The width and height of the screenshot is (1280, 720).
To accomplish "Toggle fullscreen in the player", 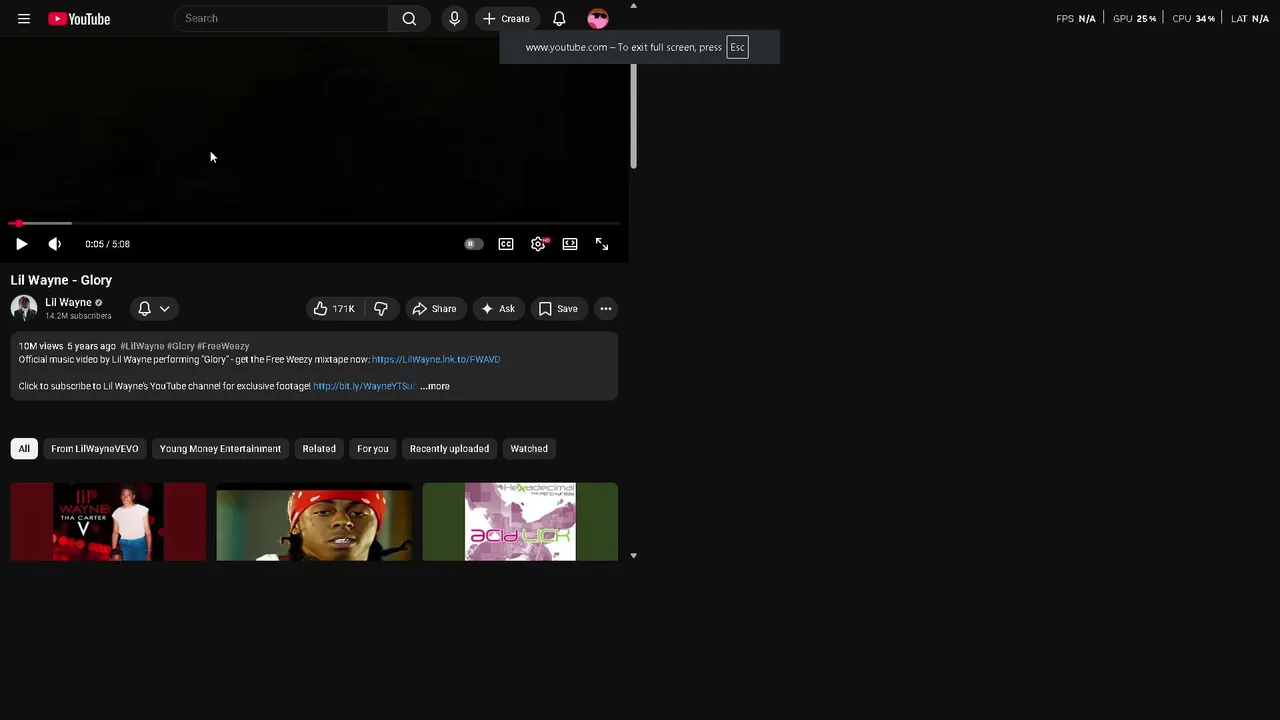I will point(602,244).
